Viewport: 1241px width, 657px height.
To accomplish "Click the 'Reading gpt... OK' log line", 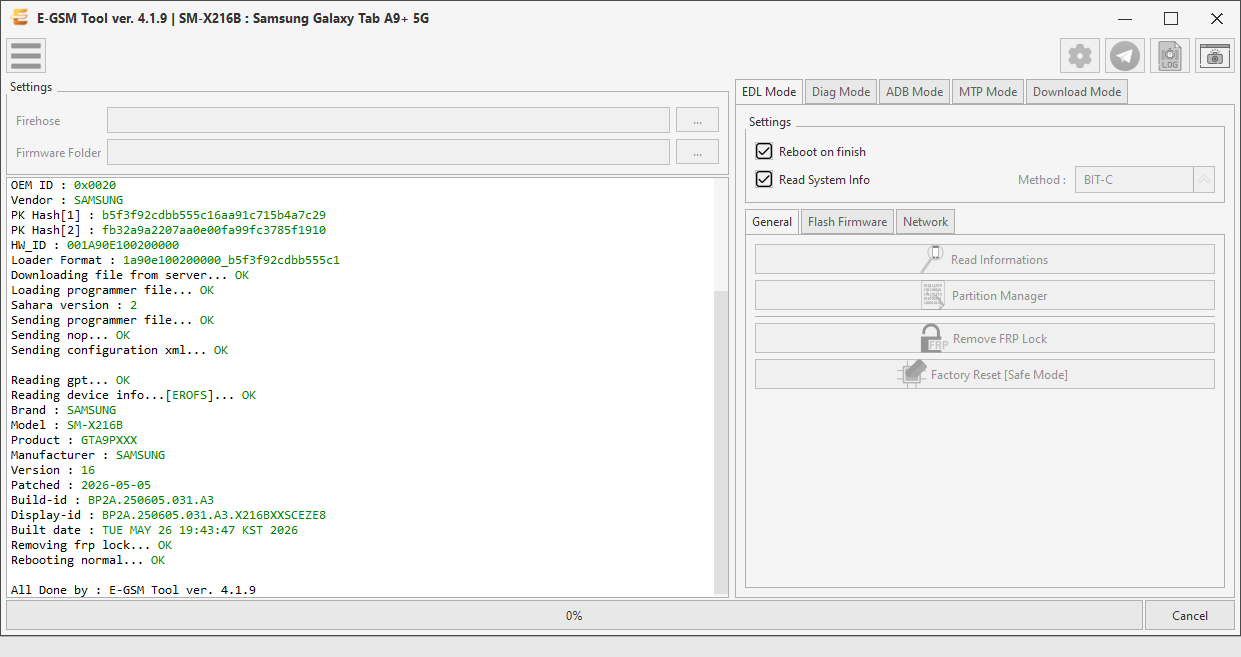I will (70, 380).
